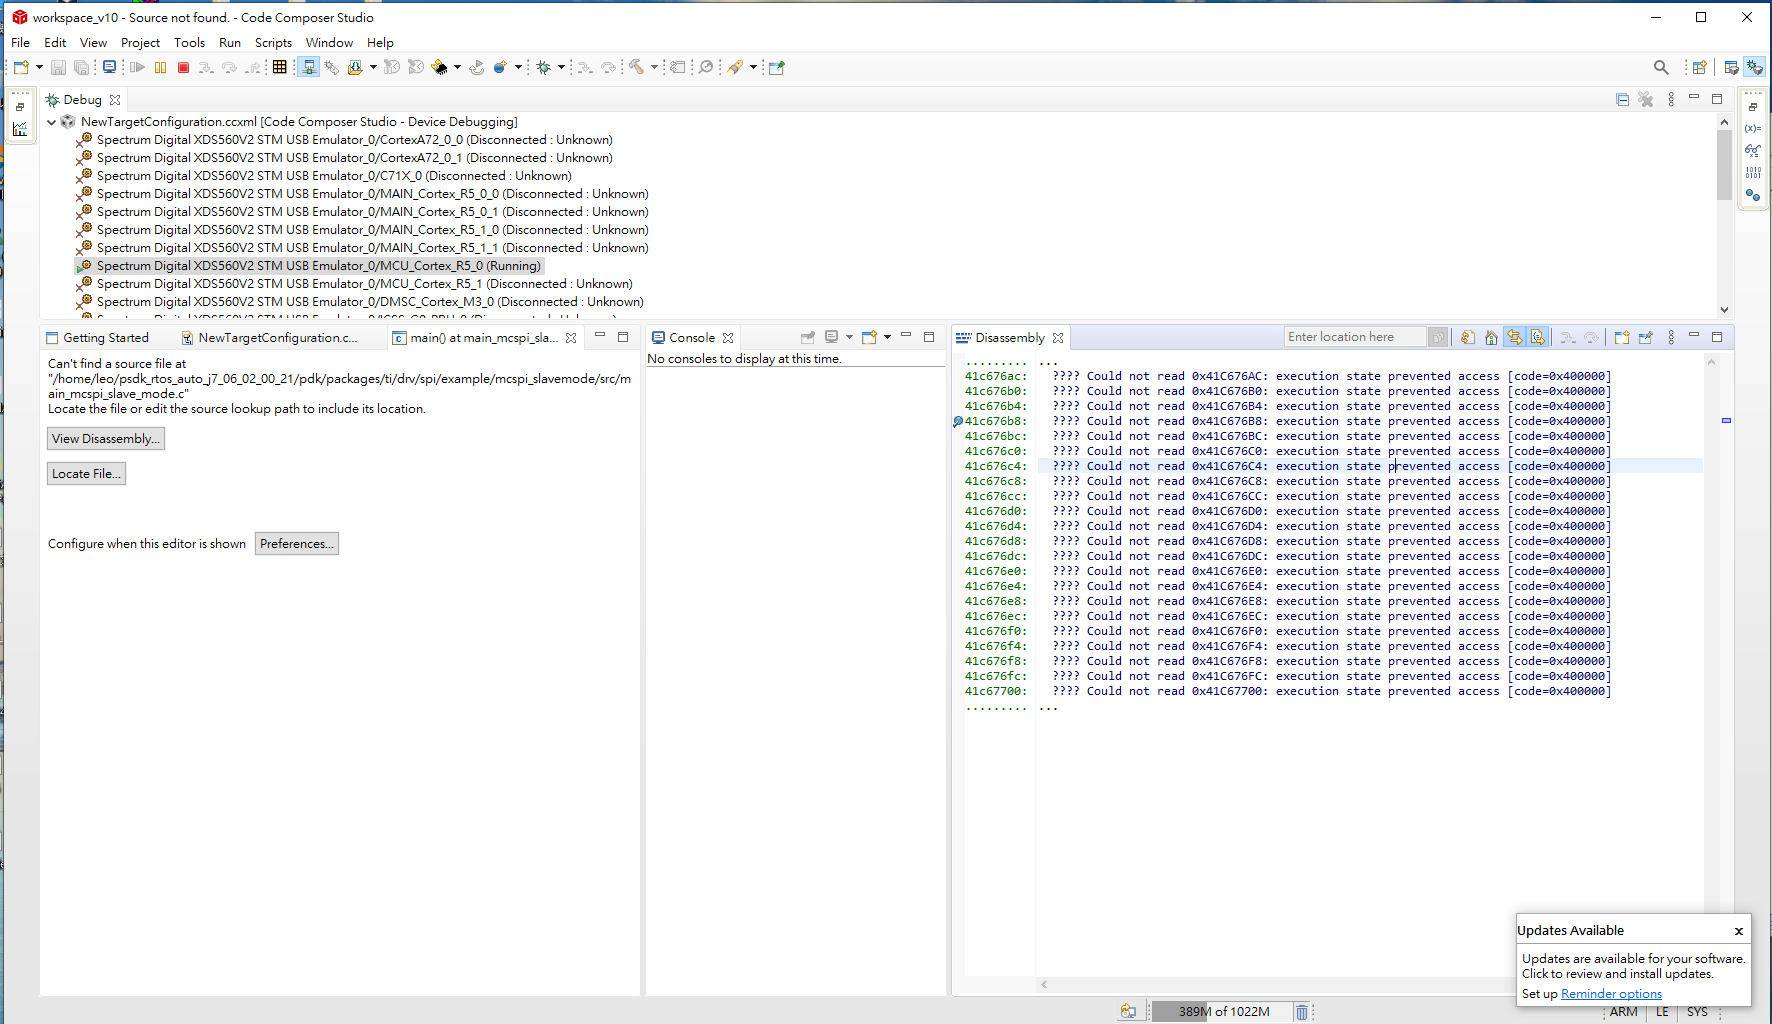Open the Run menu
The width and height of the screenshot is (1772, 1024).
[230, 42]
